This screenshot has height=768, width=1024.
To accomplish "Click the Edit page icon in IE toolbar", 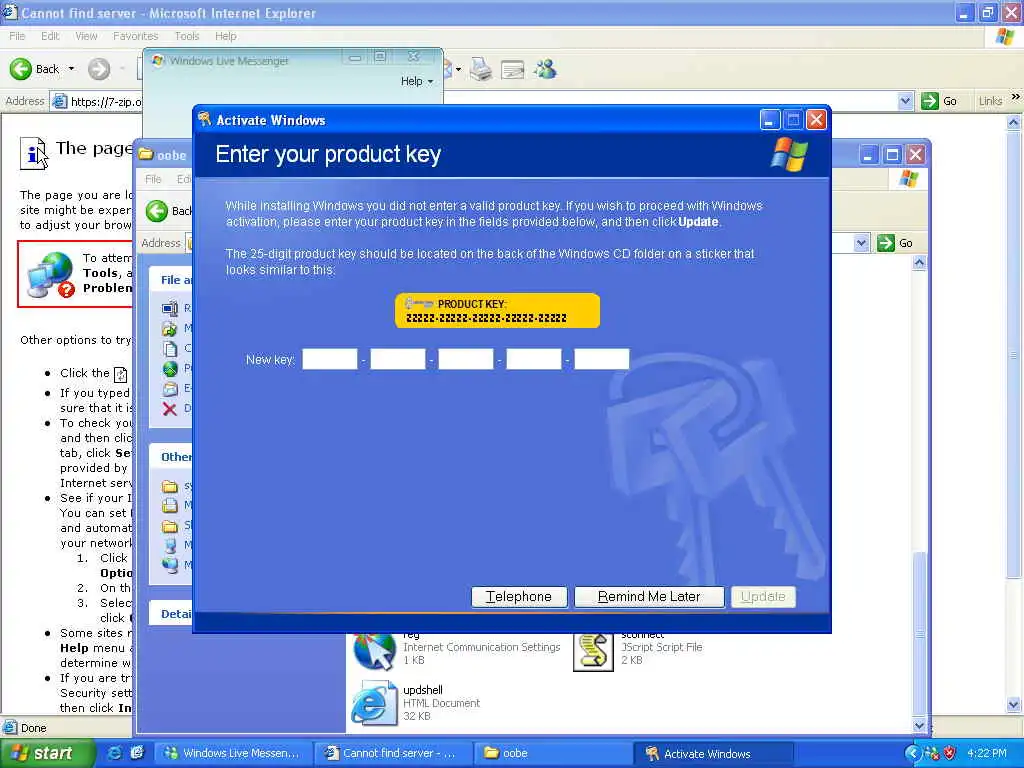I will (x=513, y=69).
